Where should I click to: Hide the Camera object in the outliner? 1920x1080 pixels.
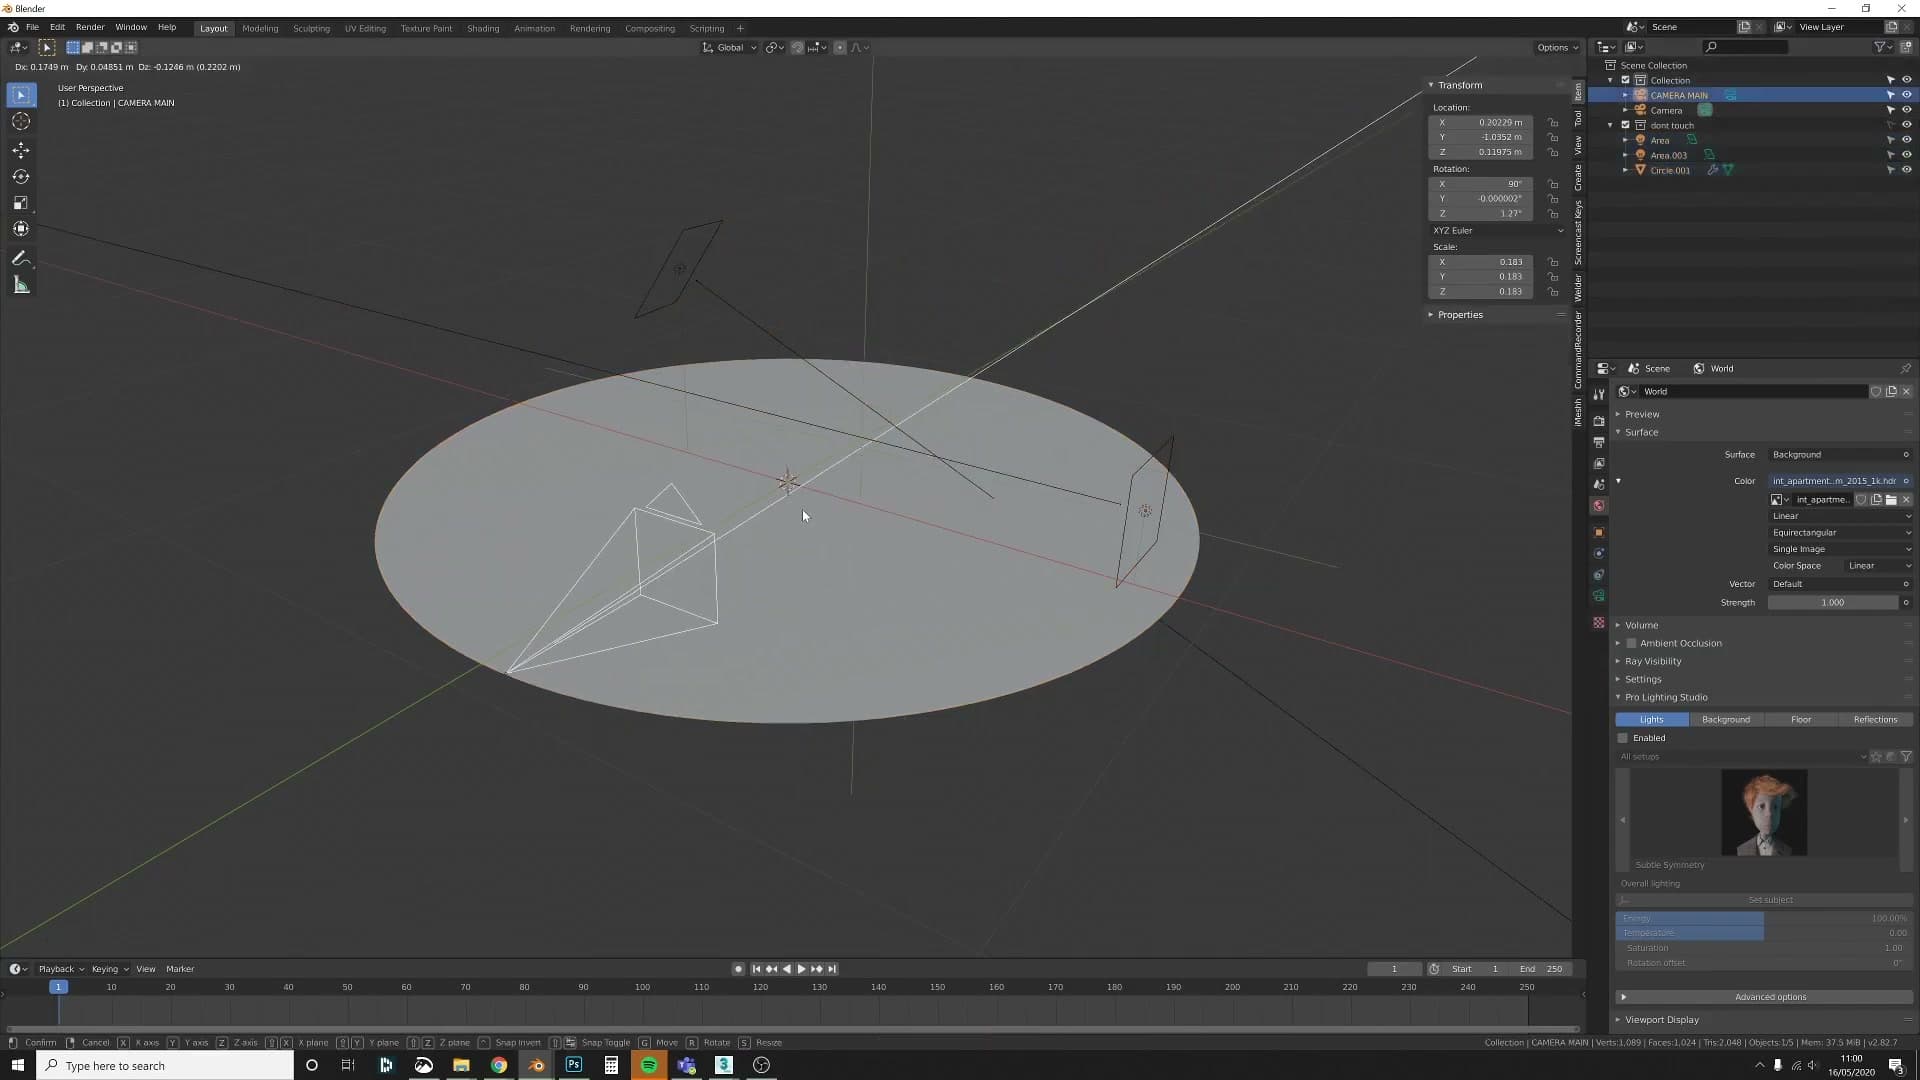[1906, 110]
